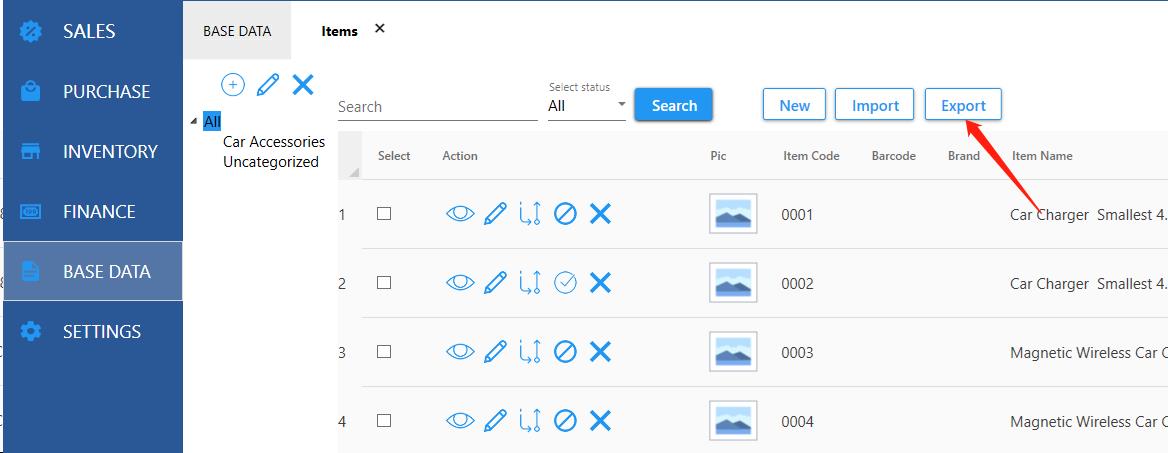Collapse the All category tree node
Viewport: 1168px width, 453px height.
[x=193, y=122]
